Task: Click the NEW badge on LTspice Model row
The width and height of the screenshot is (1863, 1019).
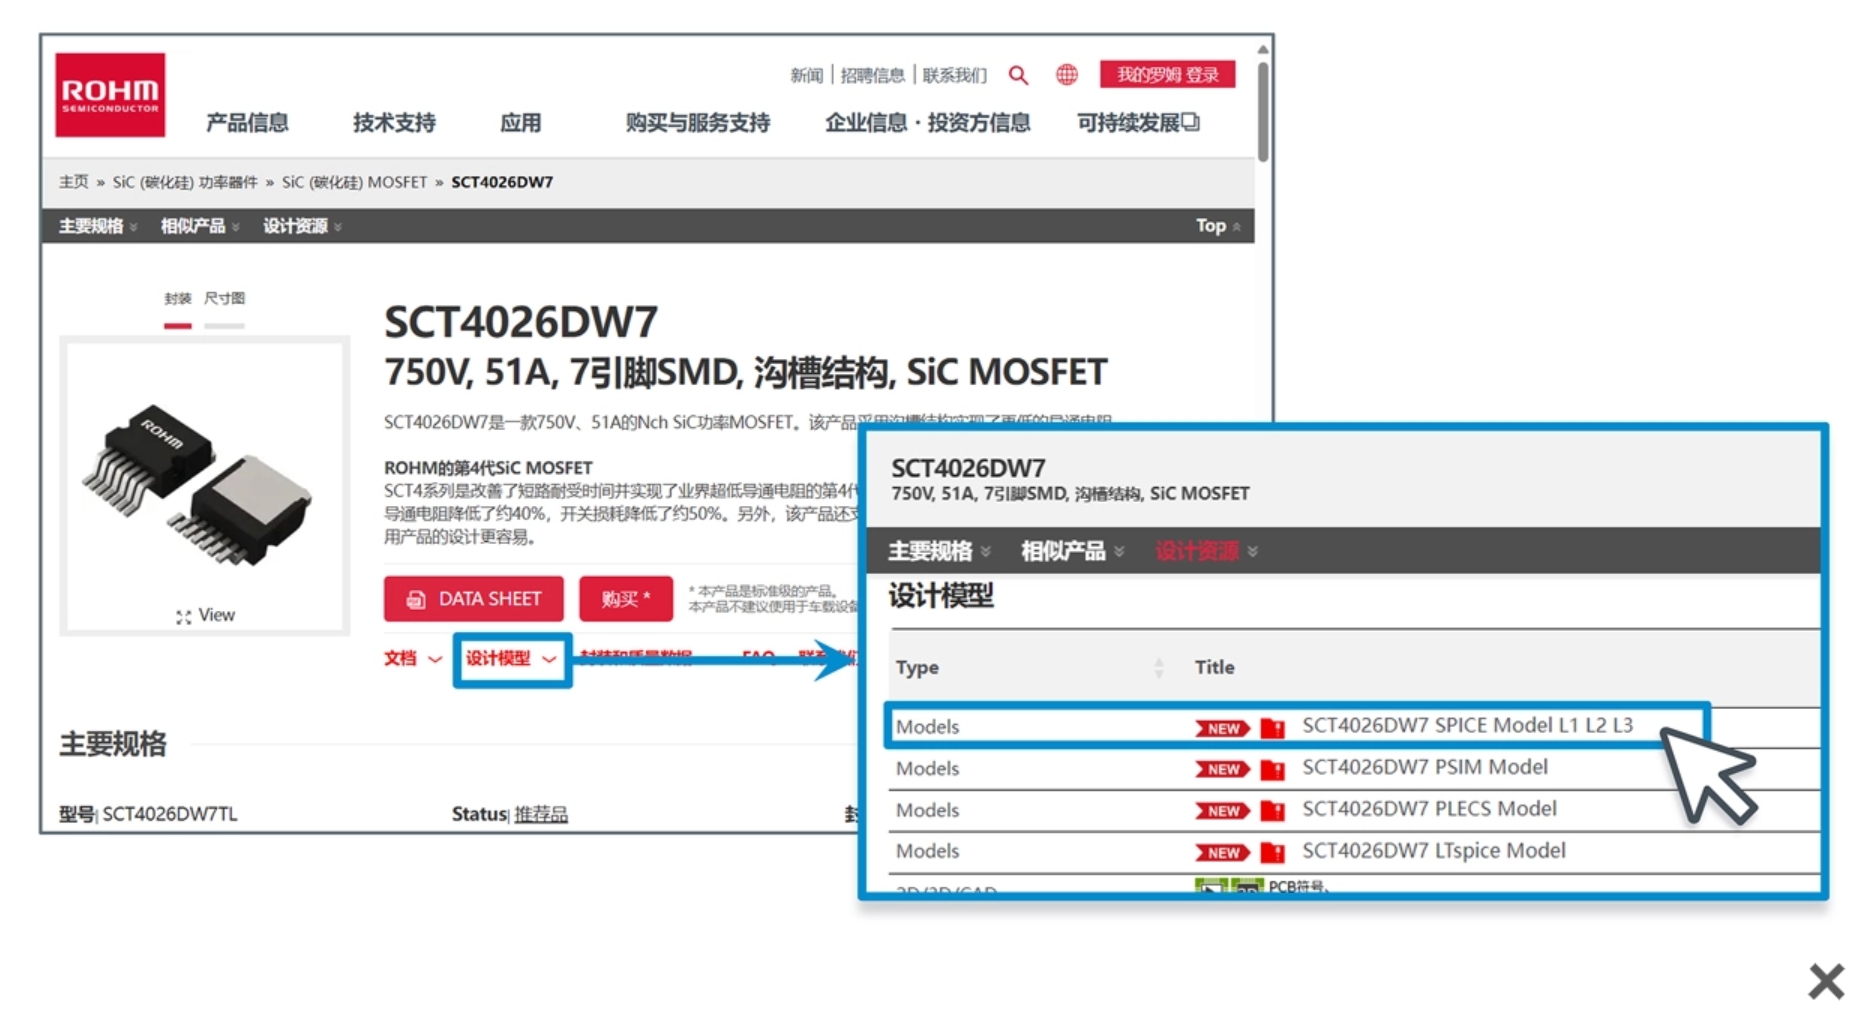Action: click(1223, 853)
